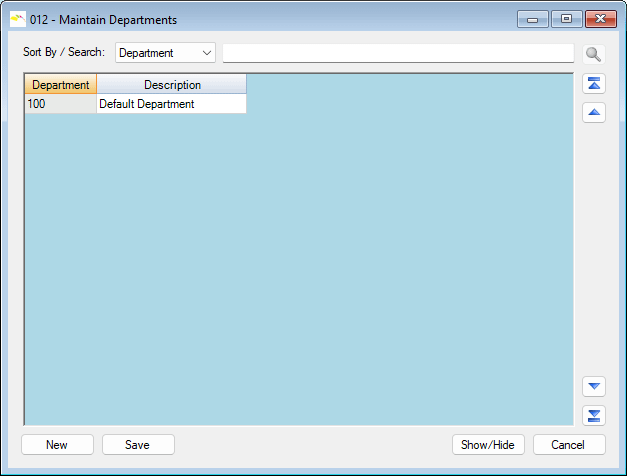
Task: Close the Maintain Departments window
Action: click(x=600, y=18)
